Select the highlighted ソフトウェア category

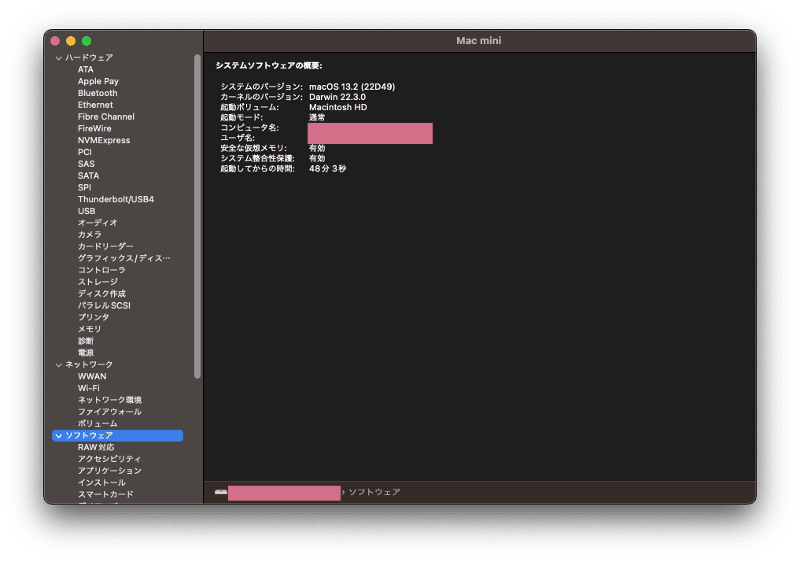point(117,436)
